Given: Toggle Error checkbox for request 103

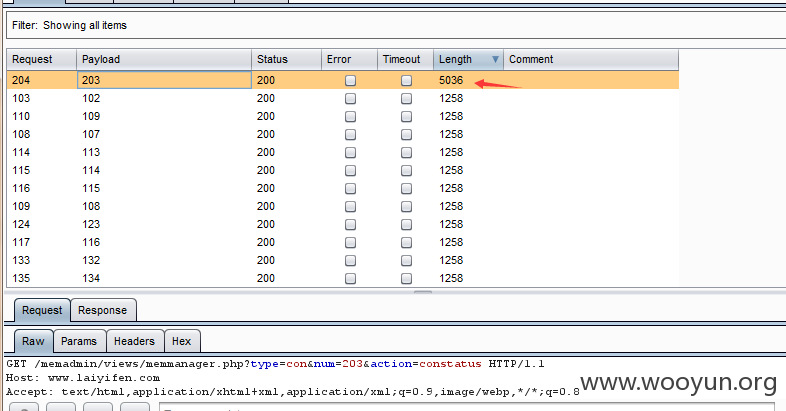Looking at the screenshot, I should 350,98.
